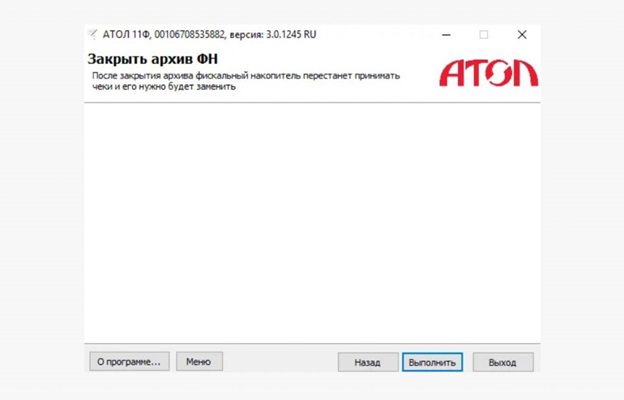Click the description text about фискальный накопитель
624x400 pixels.
[246, 81]
